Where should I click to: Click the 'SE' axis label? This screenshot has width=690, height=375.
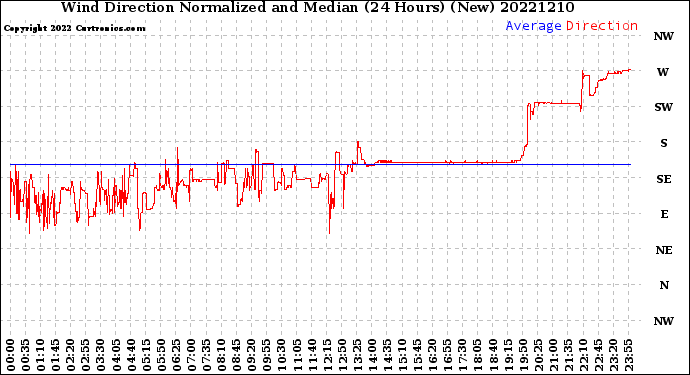(664, 179)
